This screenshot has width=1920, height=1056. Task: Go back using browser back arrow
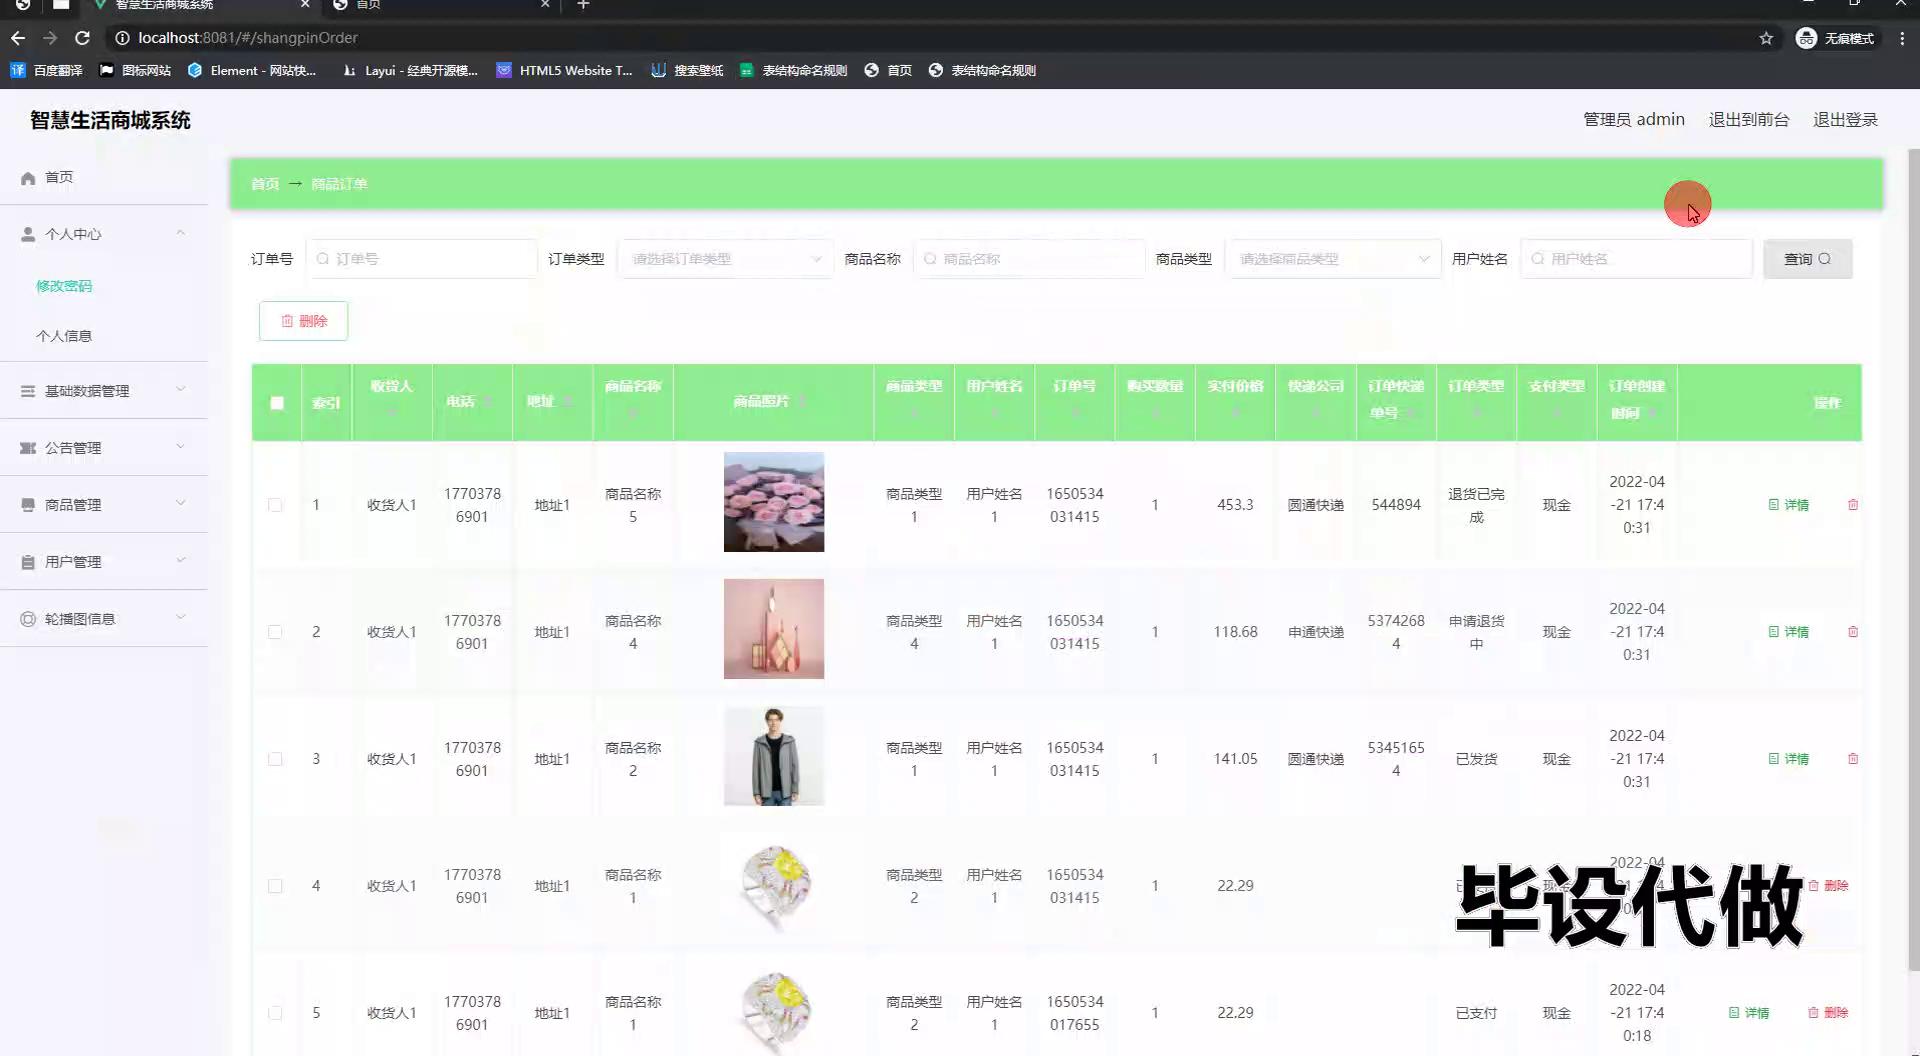18,38
